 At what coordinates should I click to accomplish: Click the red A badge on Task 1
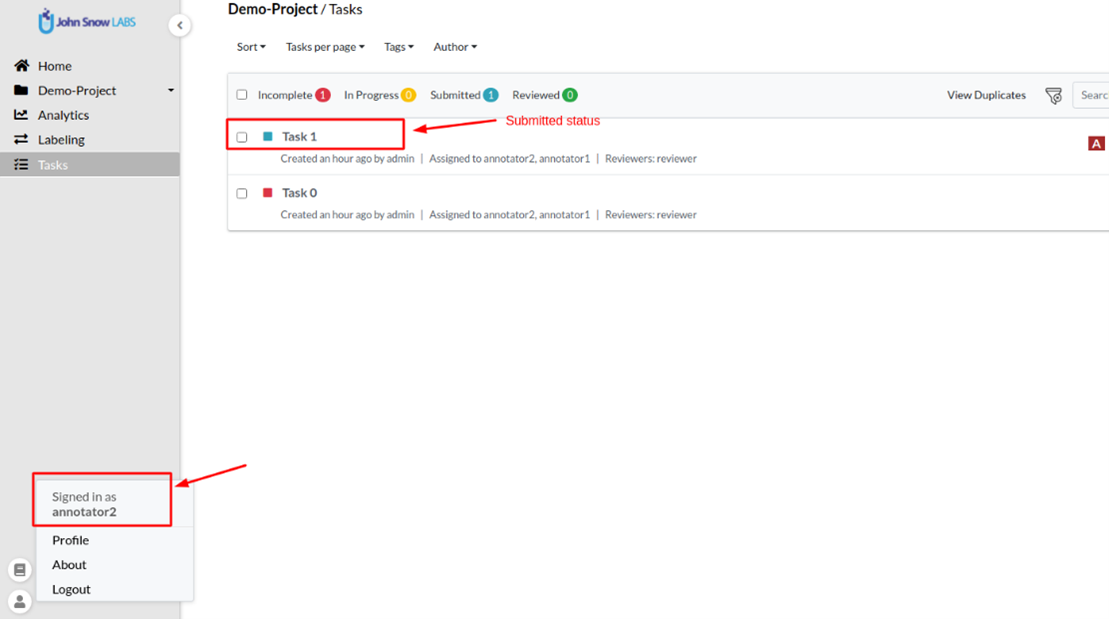pos(1096,144)
